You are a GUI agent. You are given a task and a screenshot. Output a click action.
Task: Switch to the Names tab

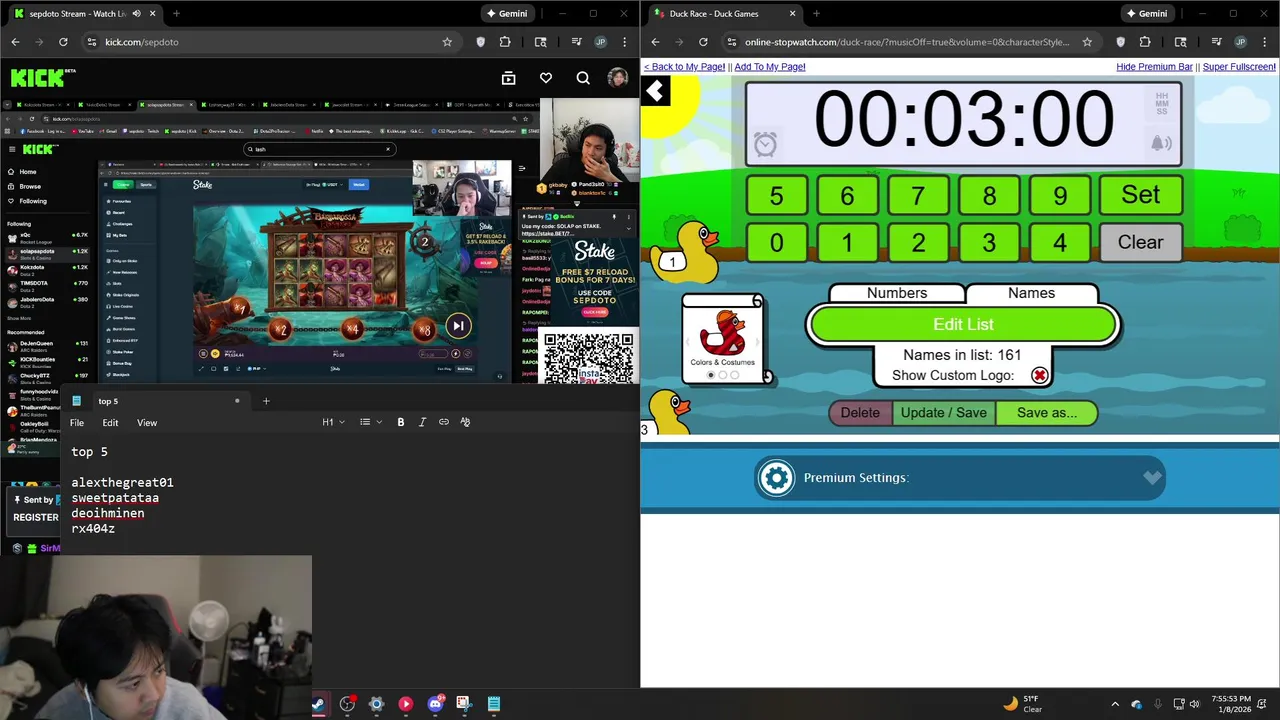[1031, 293]
